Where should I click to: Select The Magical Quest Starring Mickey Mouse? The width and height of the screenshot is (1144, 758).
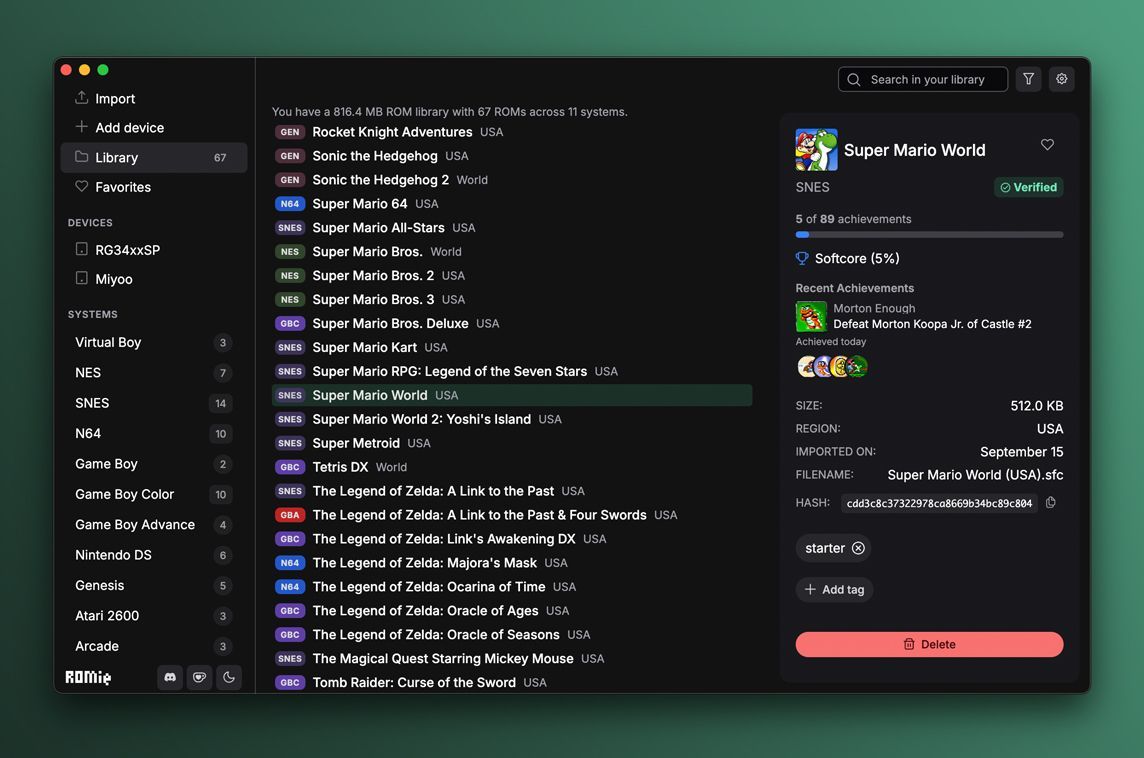(511, 659)
